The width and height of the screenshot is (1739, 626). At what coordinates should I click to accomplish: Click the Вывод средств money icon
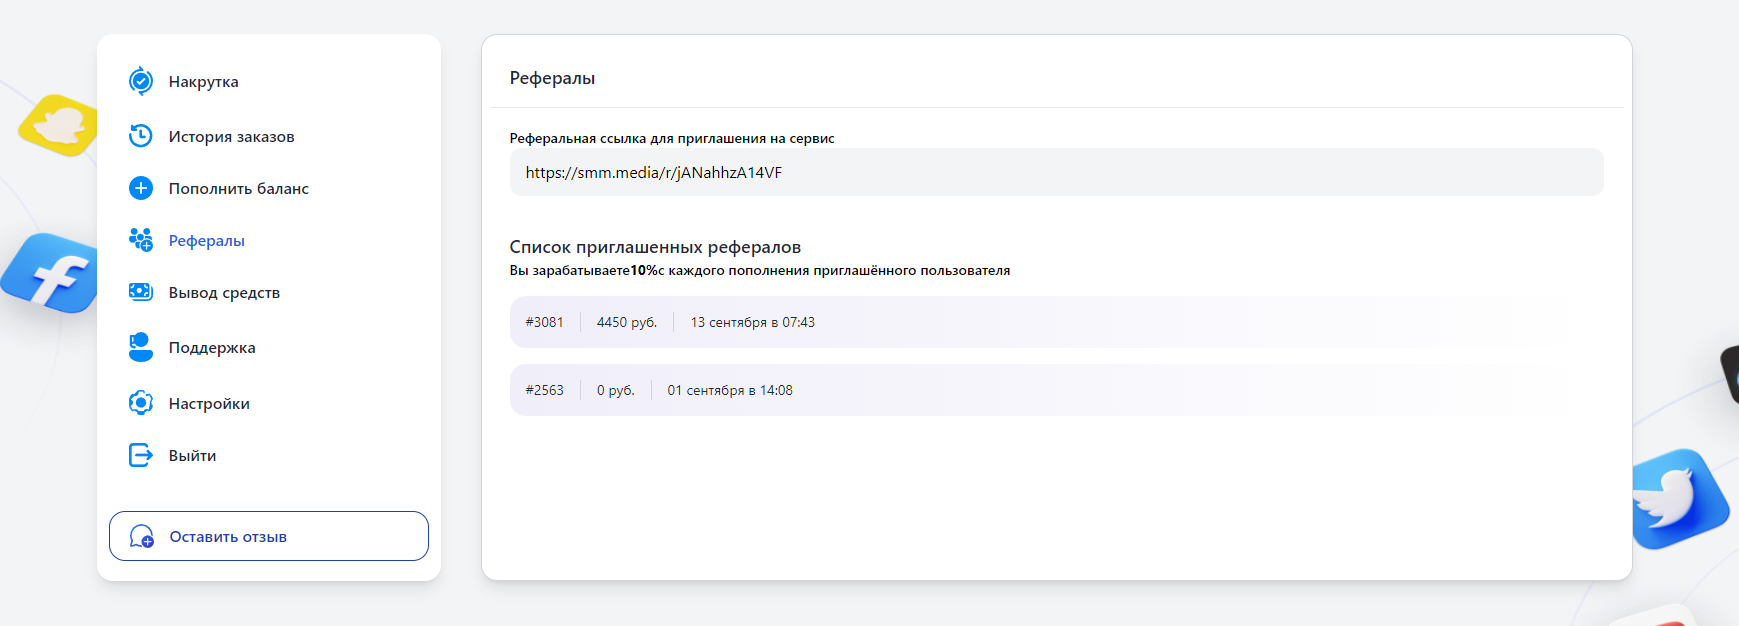(141, 292)
